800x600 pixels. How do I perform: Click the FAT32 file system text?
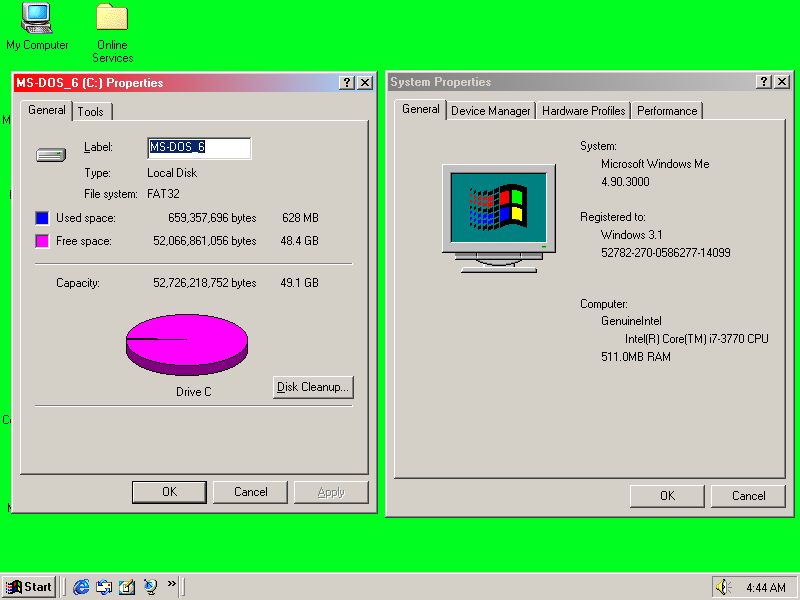tap(163, 194)
